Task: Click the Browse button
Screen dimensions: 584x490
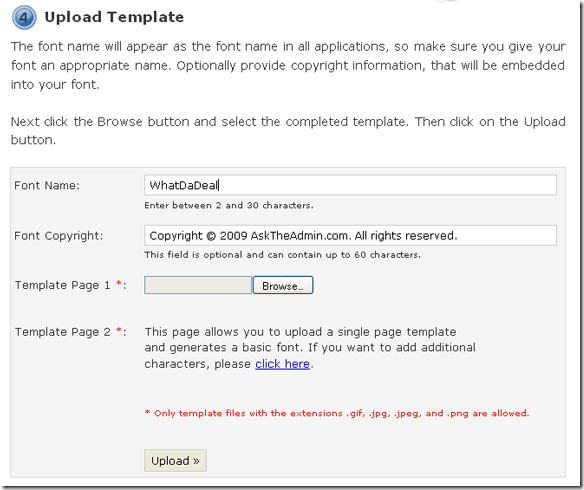Action: 283,285
